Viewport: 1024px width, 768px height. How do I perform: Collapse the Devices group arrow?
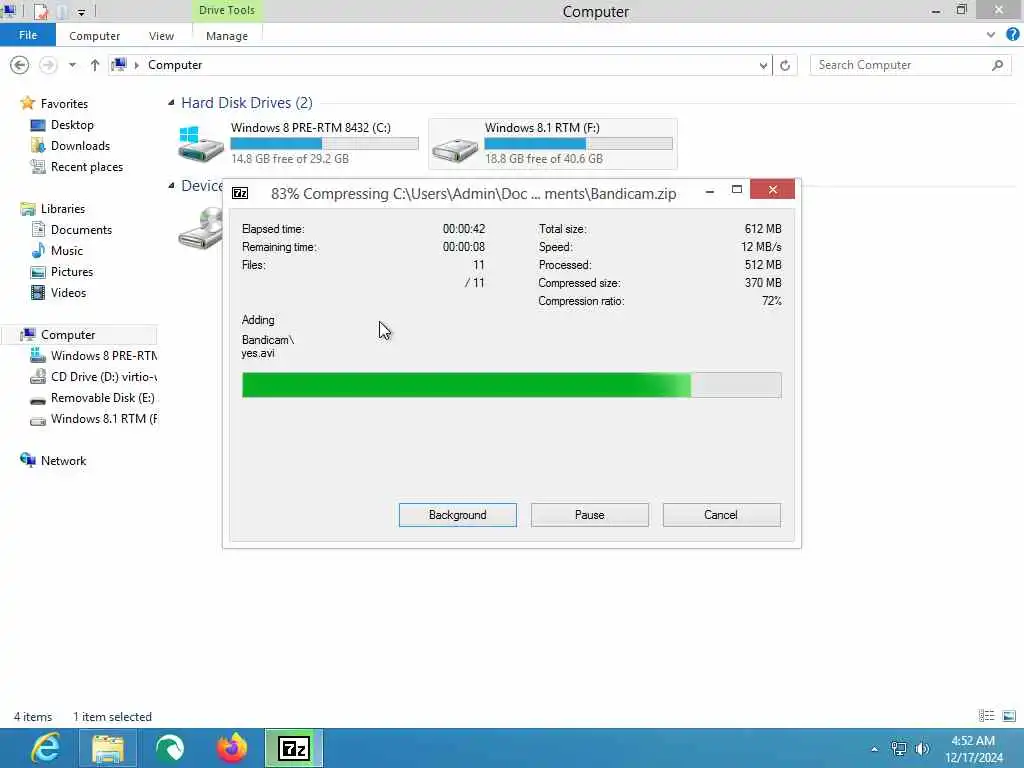[x=171, y=185]
